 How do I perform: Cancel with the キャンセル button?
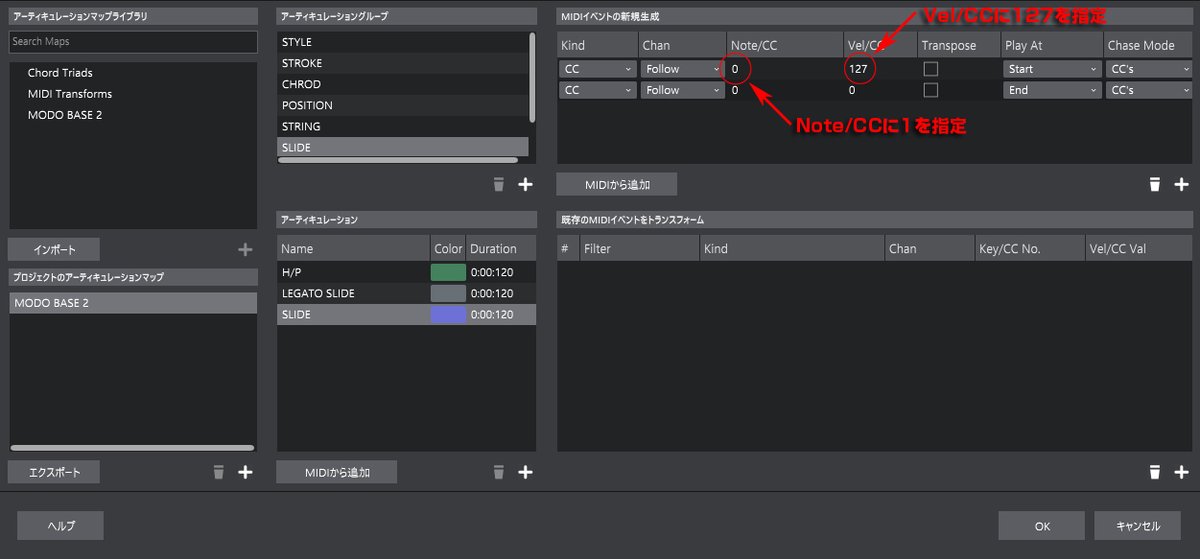pos(1137,525)
